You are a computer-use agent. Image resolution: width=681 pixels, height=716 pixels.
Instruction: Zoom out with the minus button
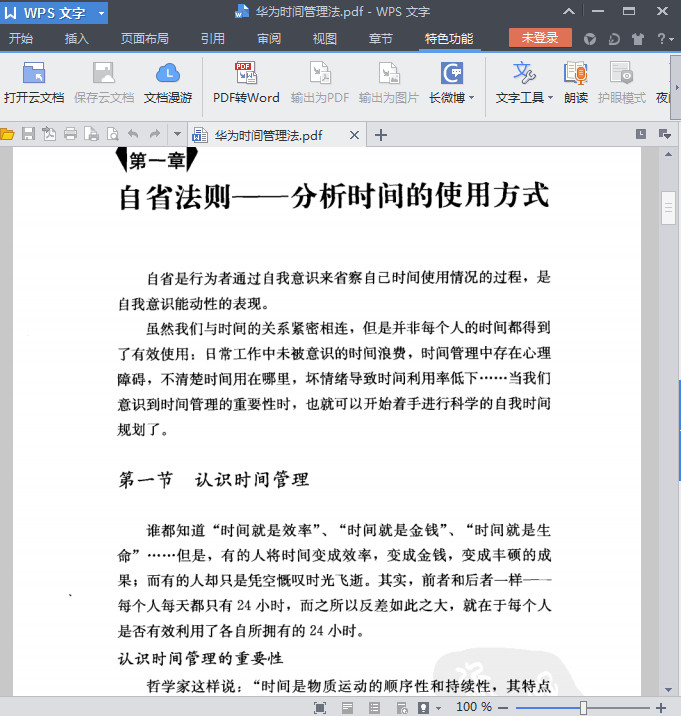[x=503, y=707]
